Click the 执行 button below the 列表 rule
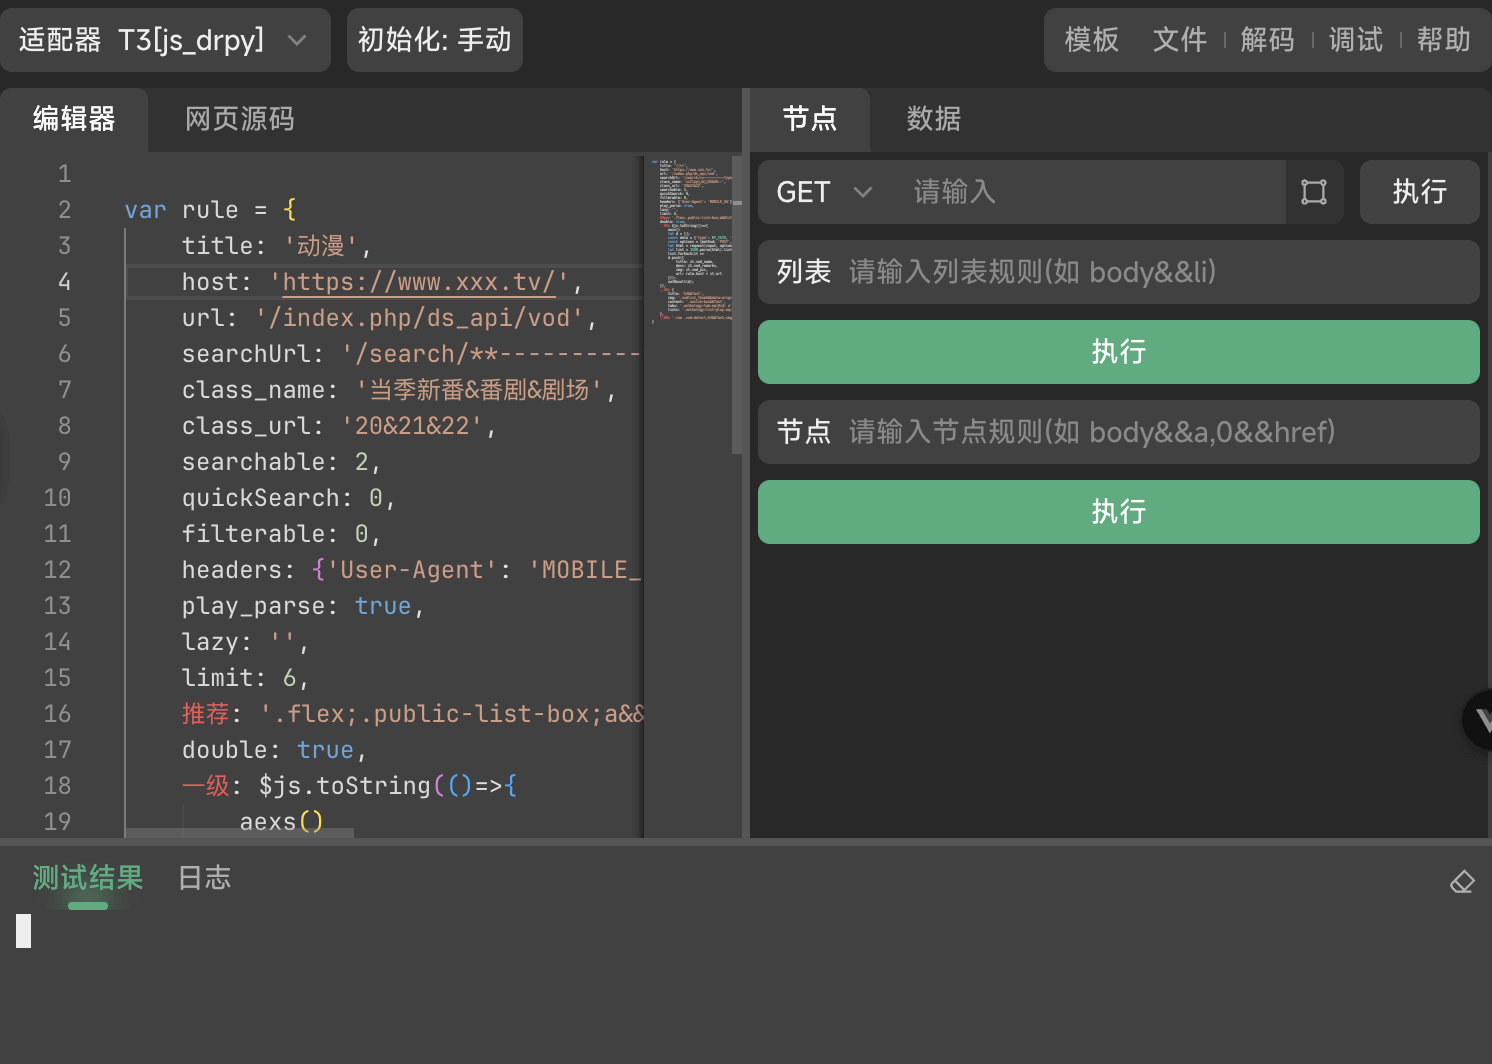Screen dimensions: 1492x1064 pyautogui.click(x=1118, y=352)
